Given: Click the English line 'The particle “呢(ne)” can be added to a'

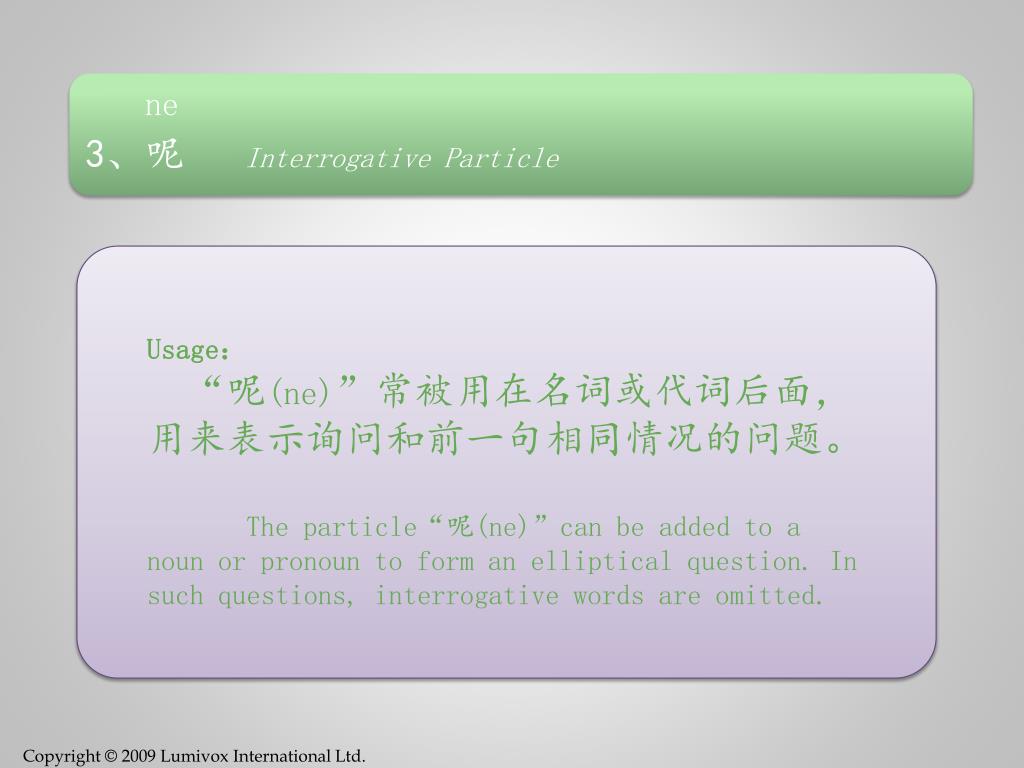Looking at the screenshot, I should (x=523, y=527).
